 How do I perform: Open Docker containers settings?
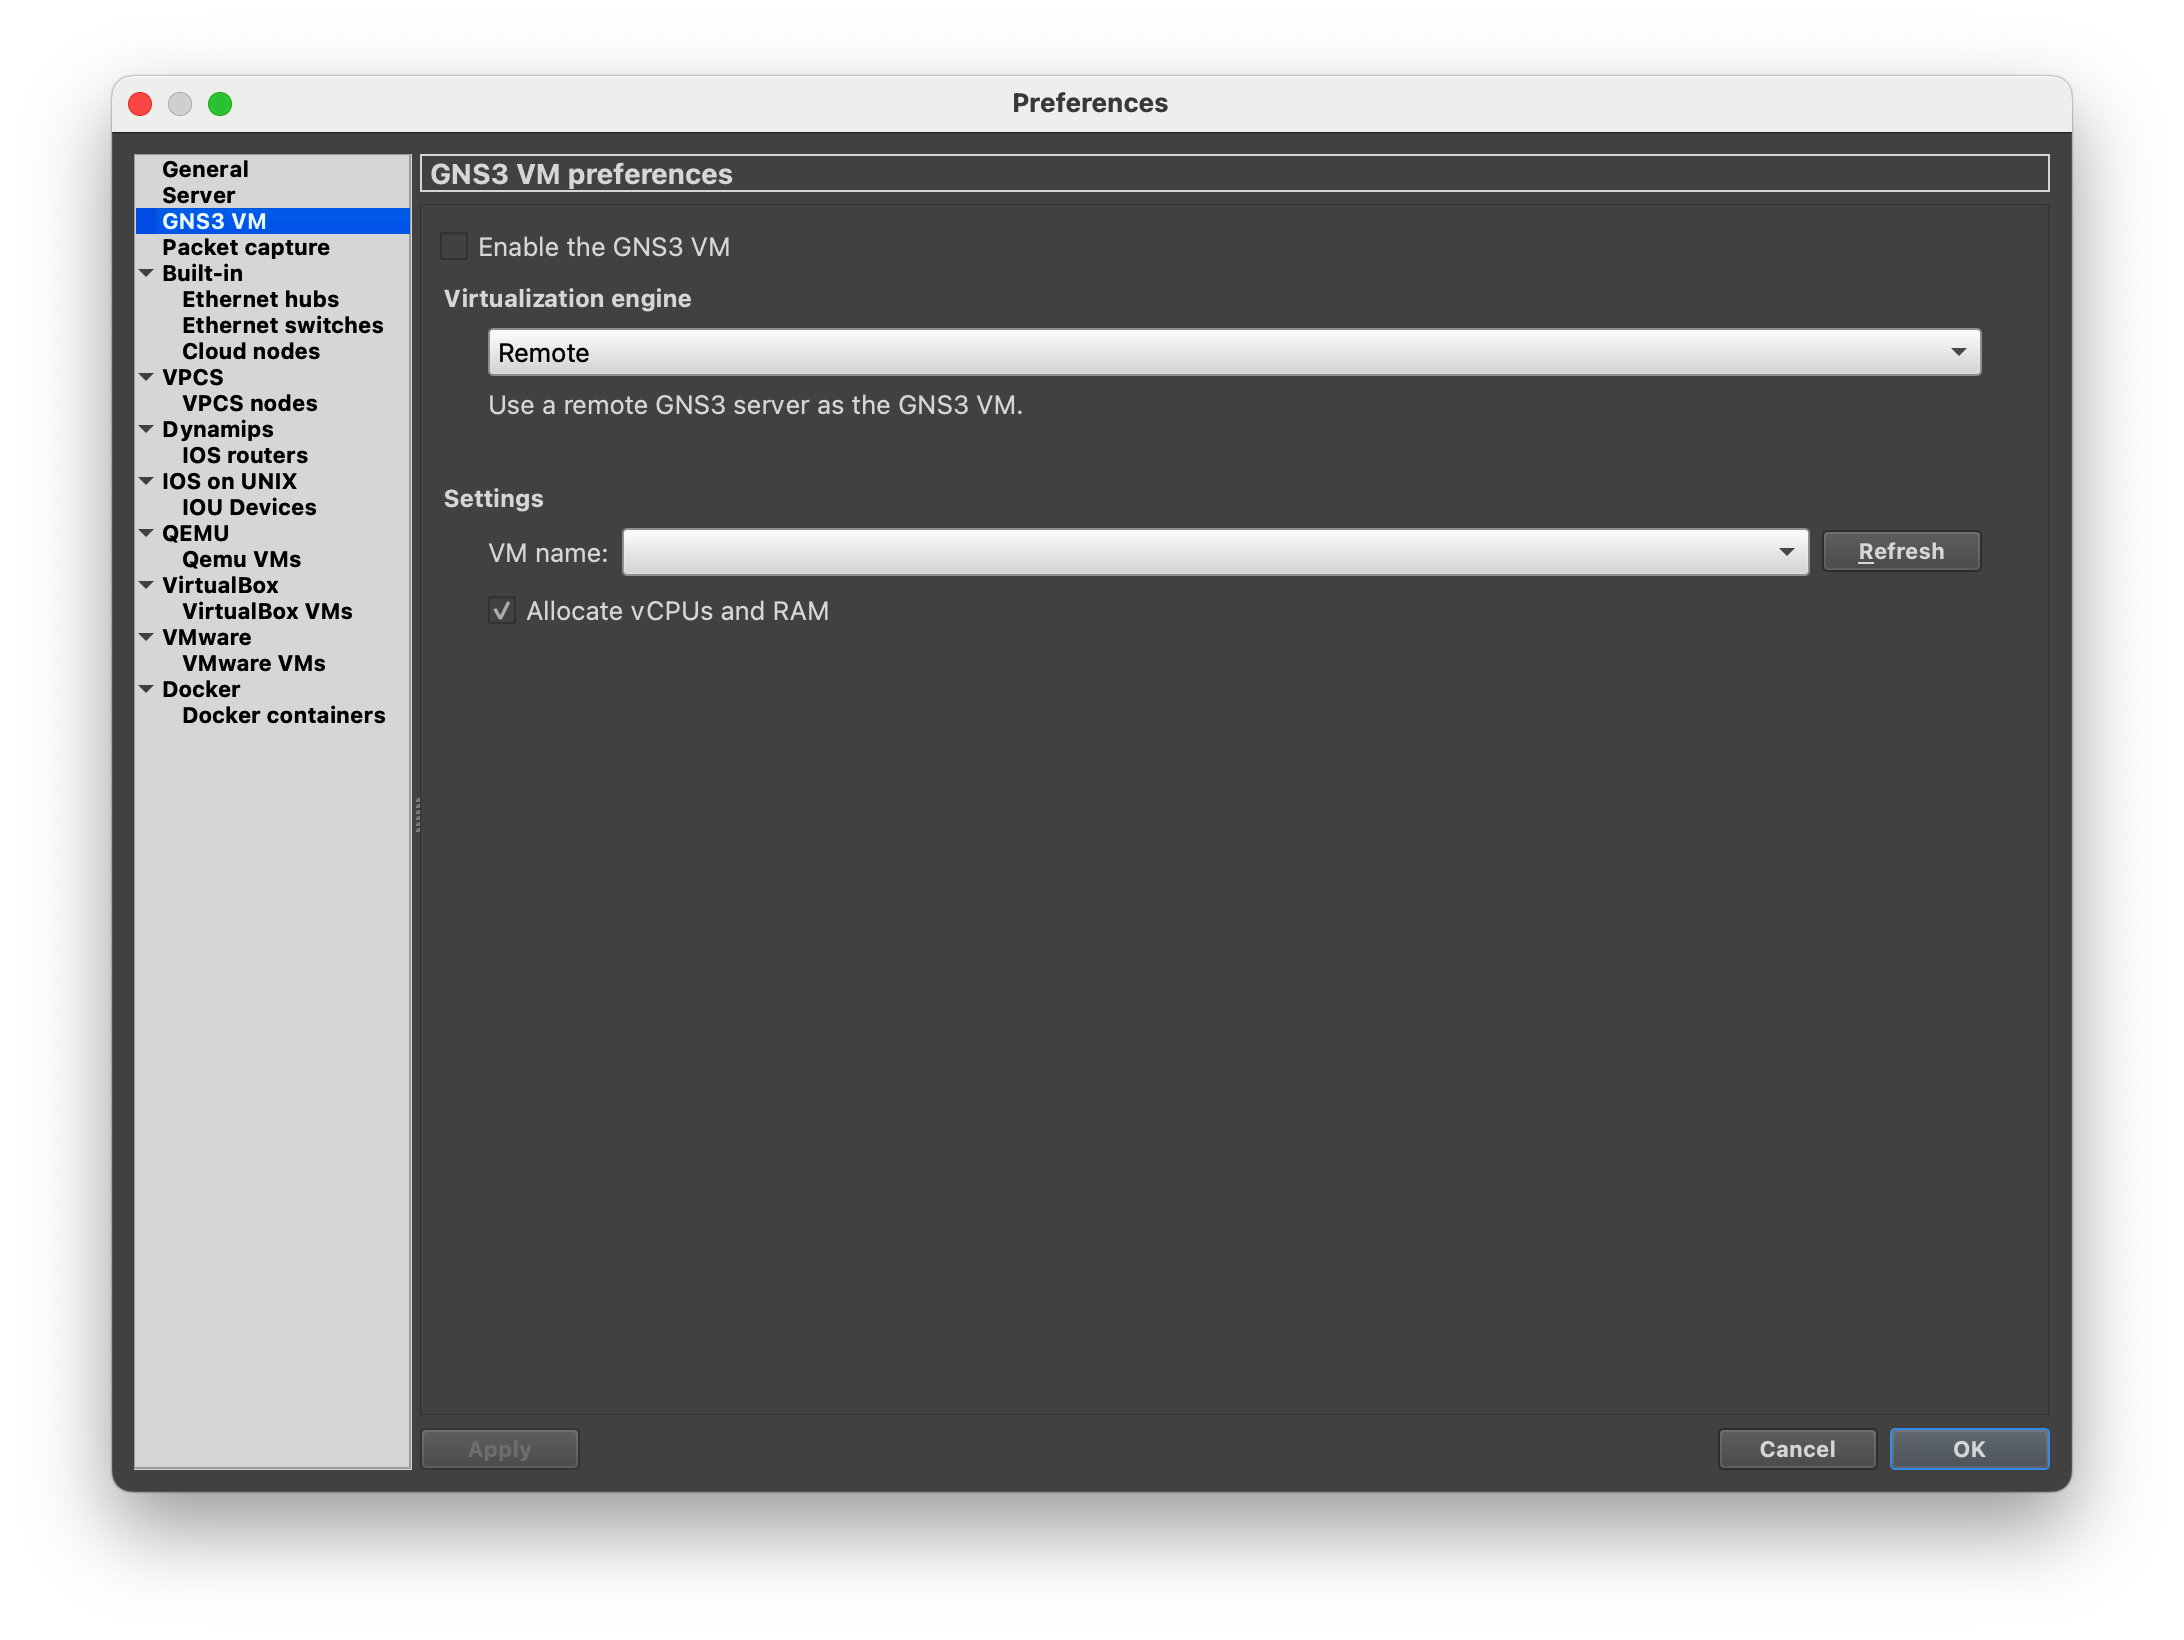tap(283, 715)
